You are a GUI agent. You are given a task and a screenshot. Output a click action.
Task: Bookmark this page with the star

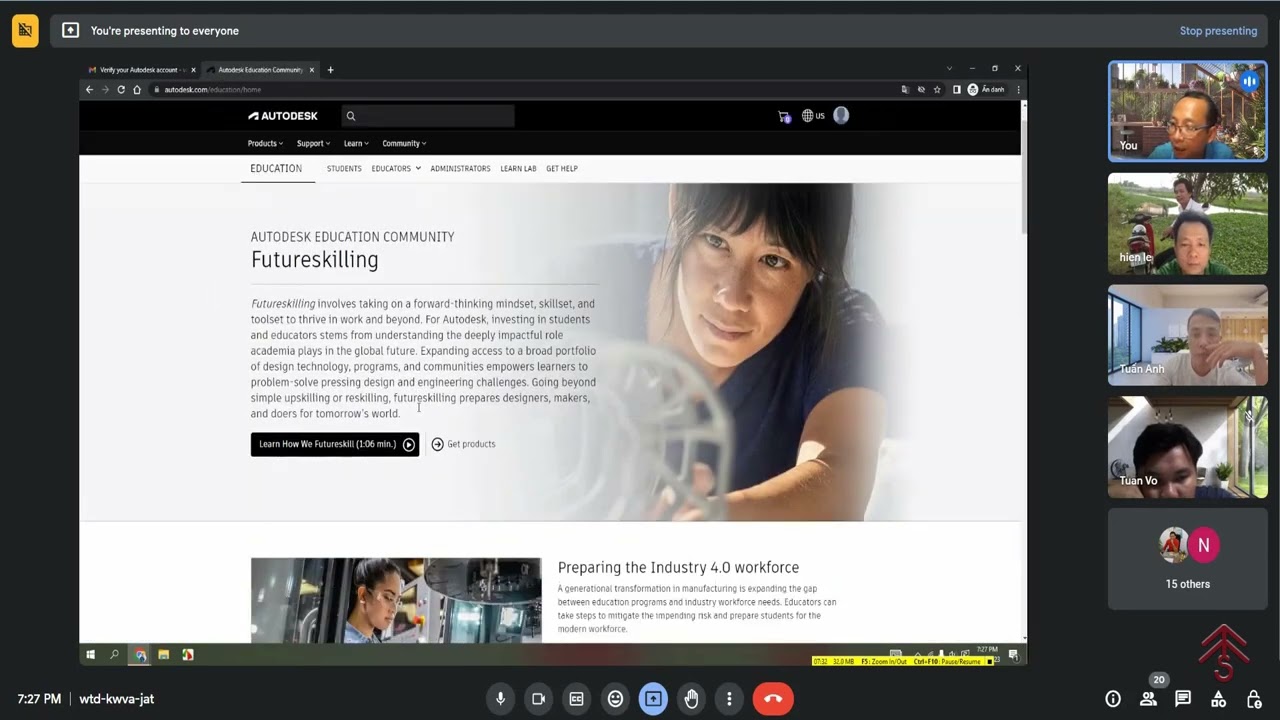[x=937, y=89]
